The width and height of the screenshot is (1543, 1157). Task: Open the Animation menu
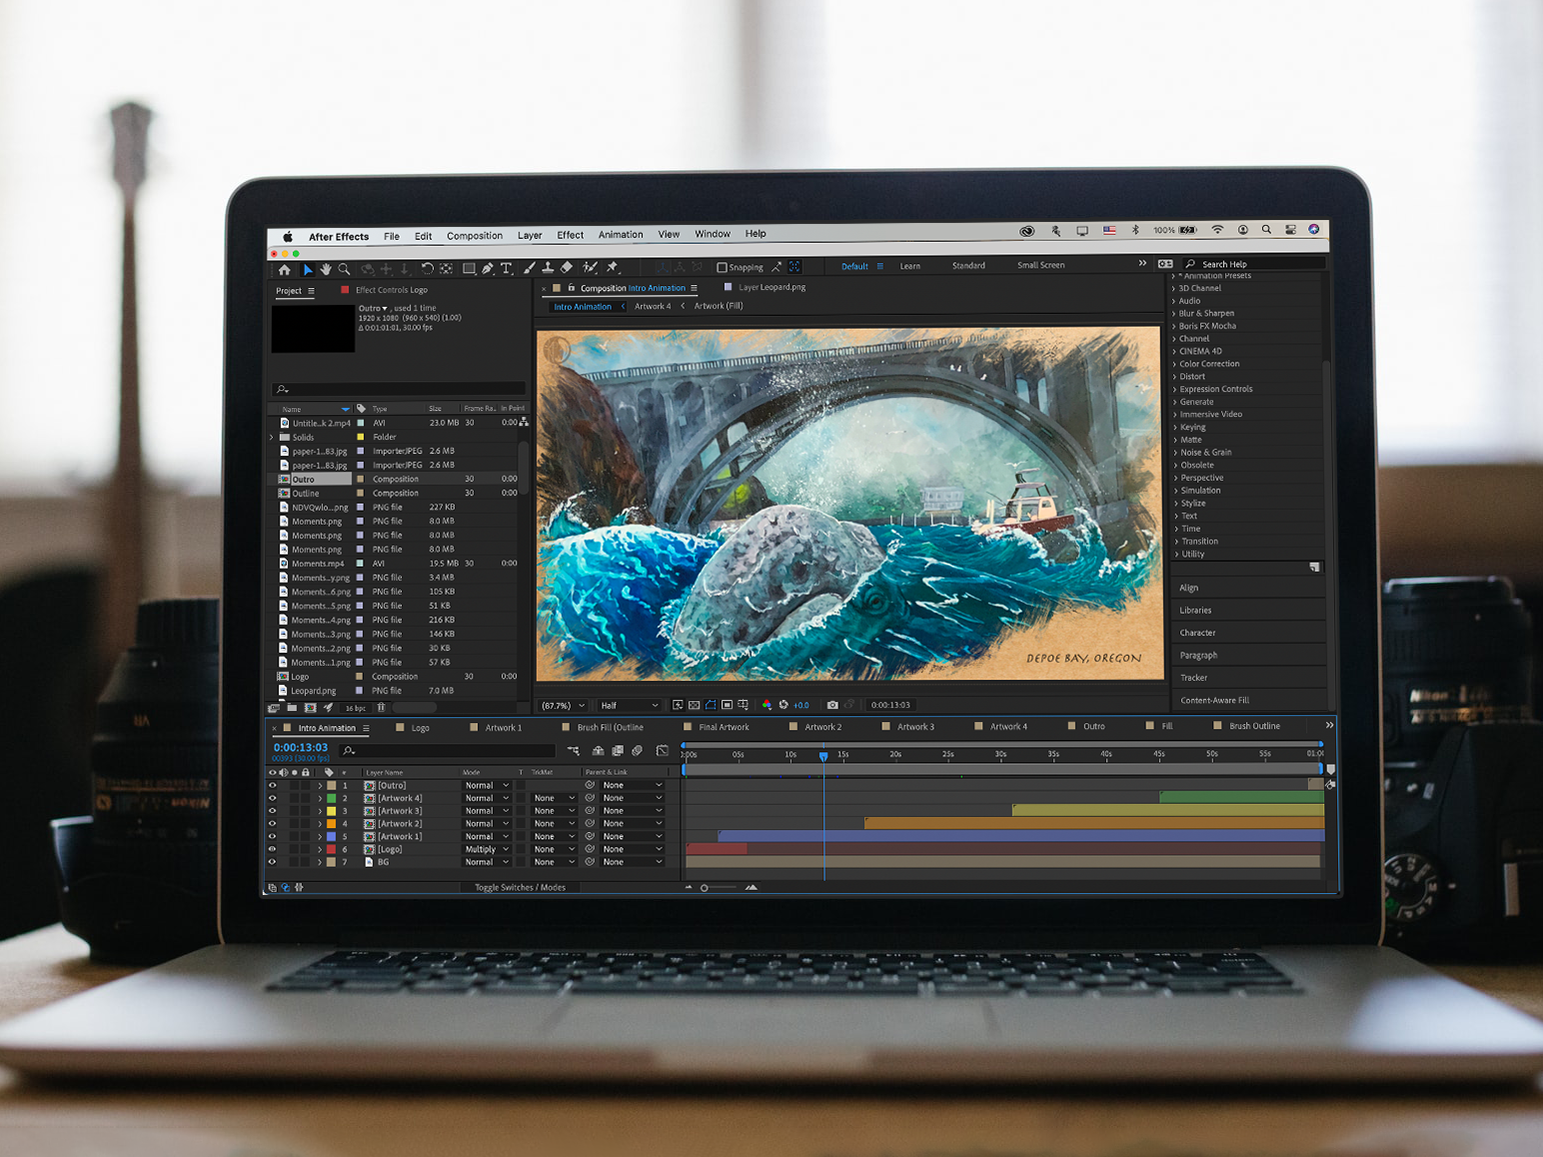coord(620,235)
